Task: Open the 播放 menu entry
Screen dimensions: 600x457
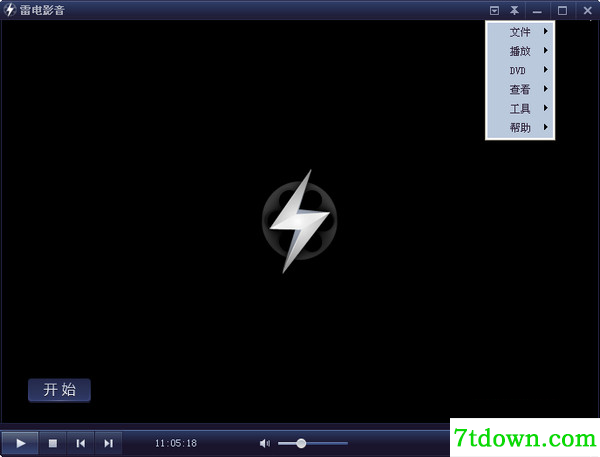Action: (520, 51)
